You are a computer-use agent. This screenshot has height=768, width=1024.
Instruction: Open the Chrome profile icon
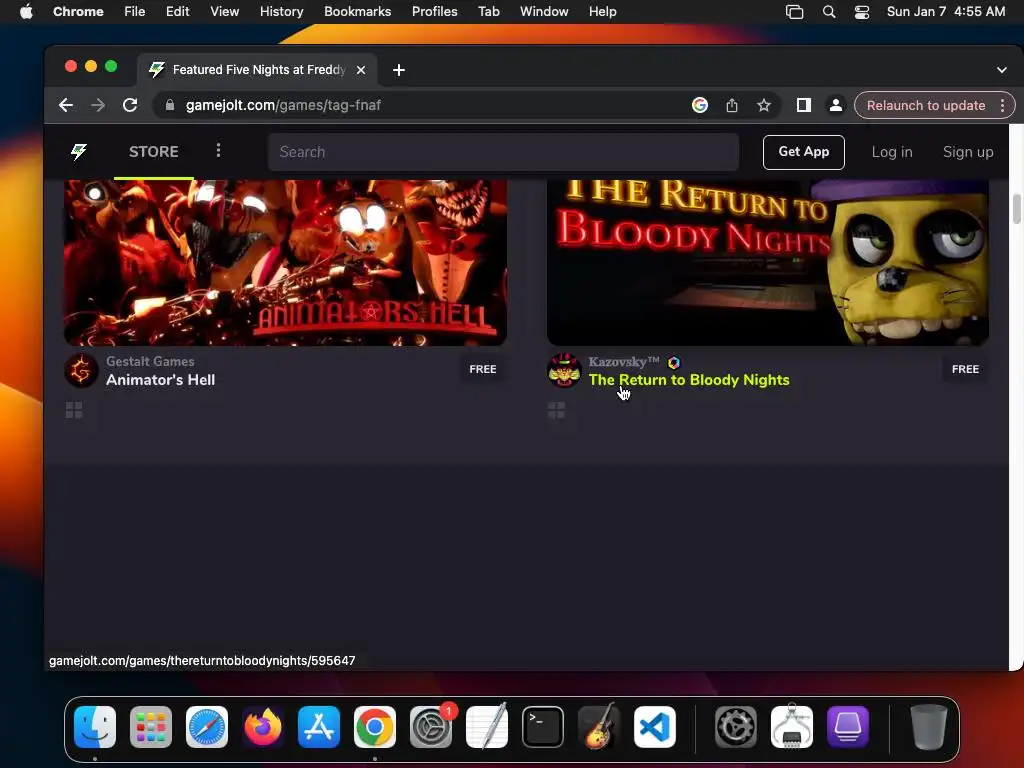(x=835, y=105)
